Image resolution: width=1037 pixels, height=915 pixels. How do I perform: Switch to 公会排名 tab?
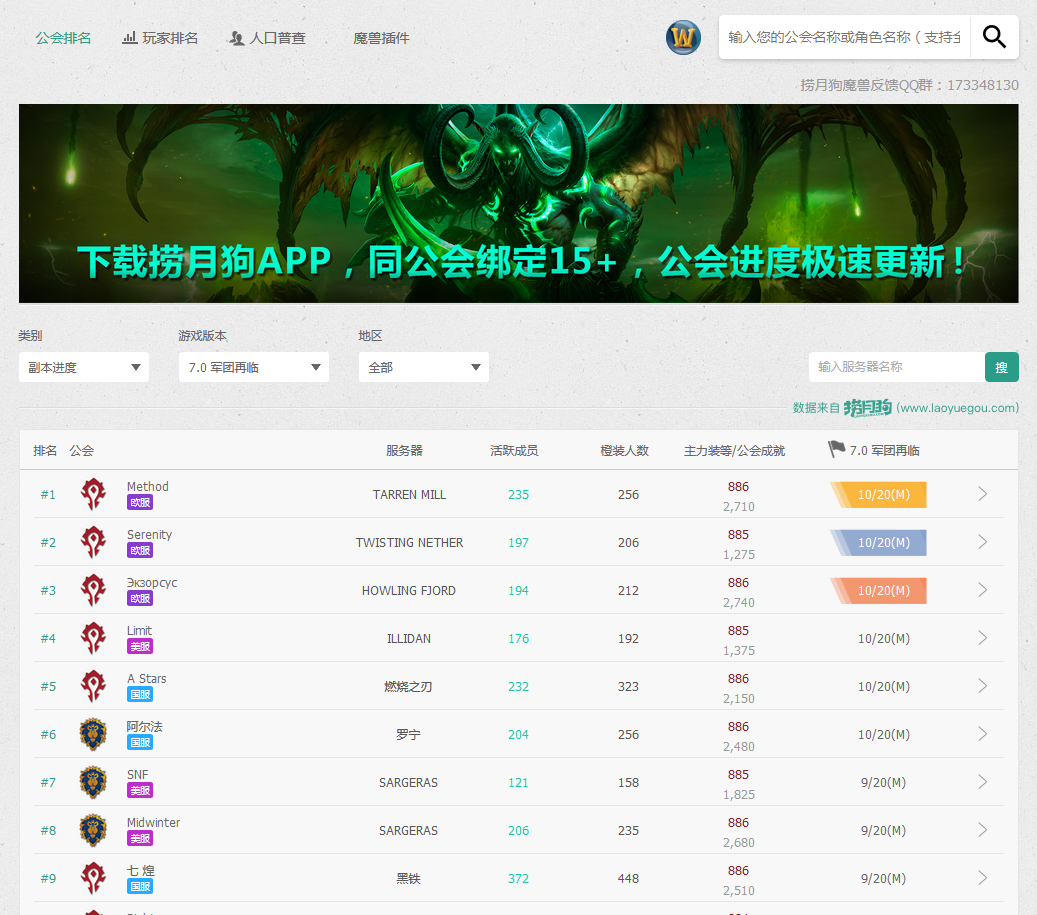[x=63, y=38]
